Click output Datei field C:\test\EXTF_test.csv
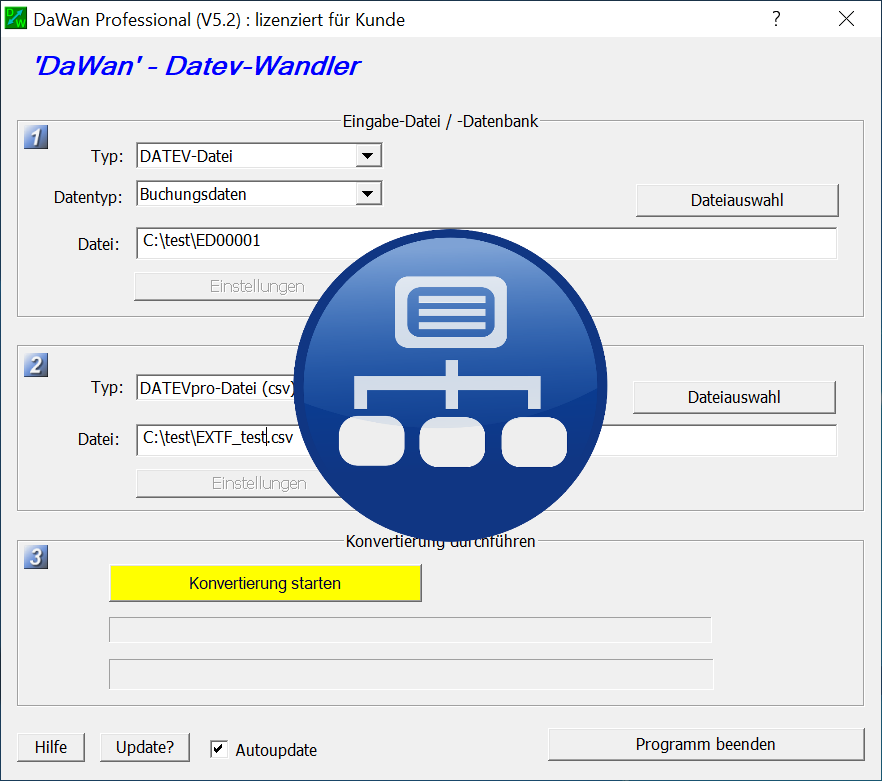This screenshot has height=781, width=882. tap(487, 440)
